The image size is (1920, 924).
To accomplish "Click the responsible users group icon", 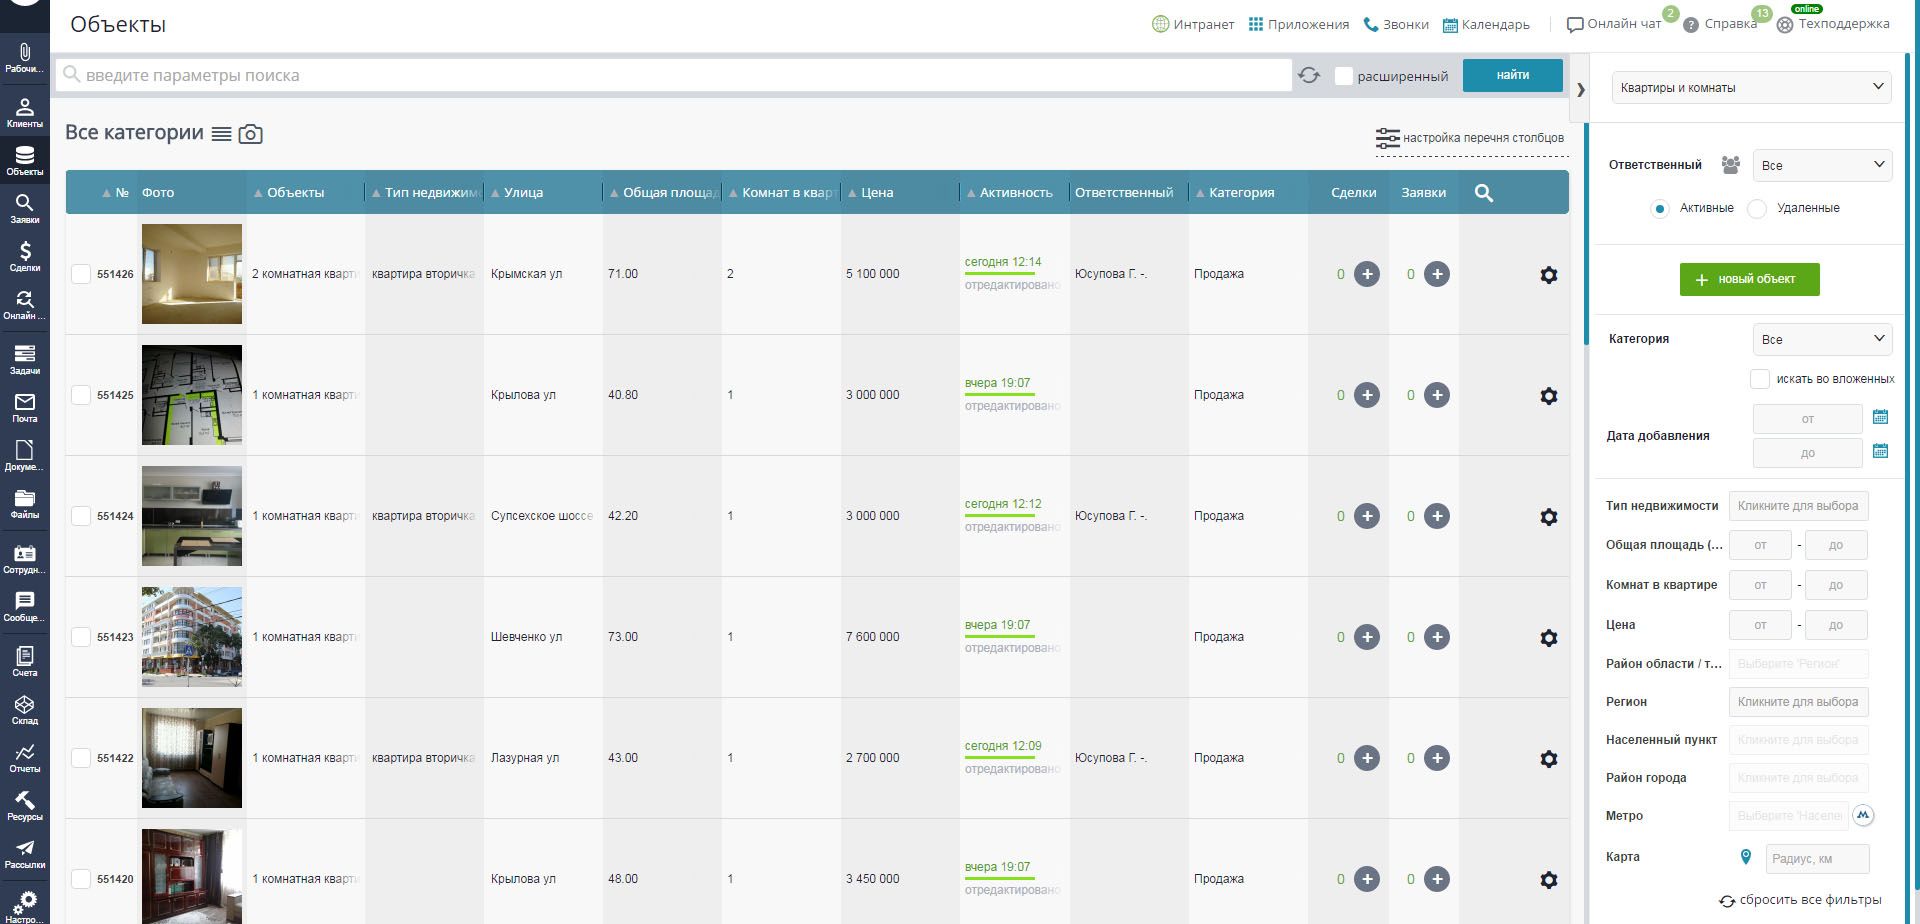I will (x=1731, y=165).
